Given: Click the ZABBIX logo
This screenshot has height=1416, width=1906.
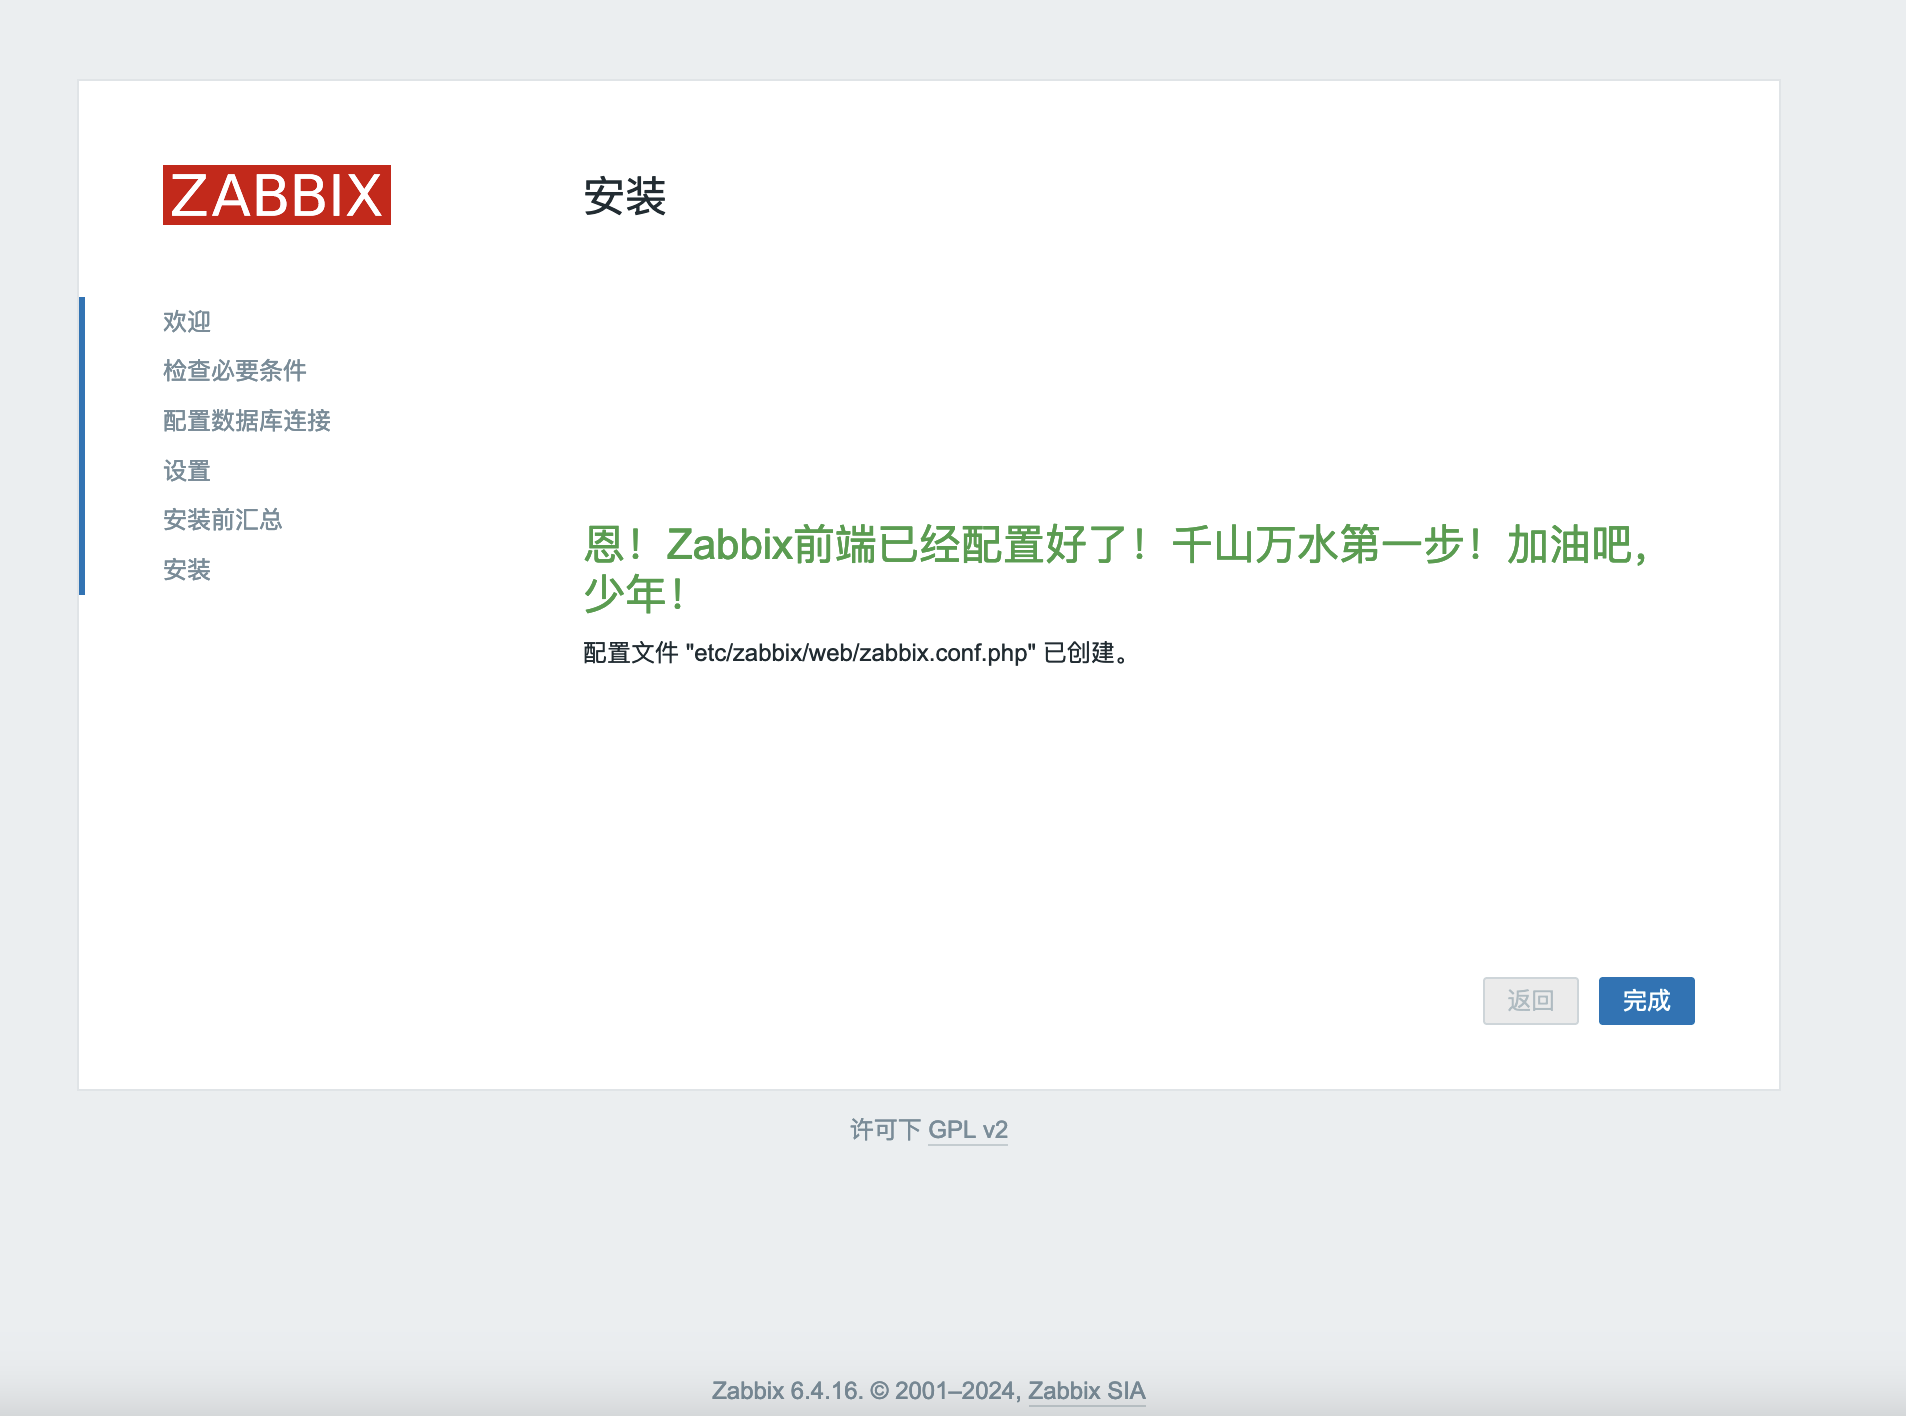Looking at the screenshot, I should click(x=277, y=195).
